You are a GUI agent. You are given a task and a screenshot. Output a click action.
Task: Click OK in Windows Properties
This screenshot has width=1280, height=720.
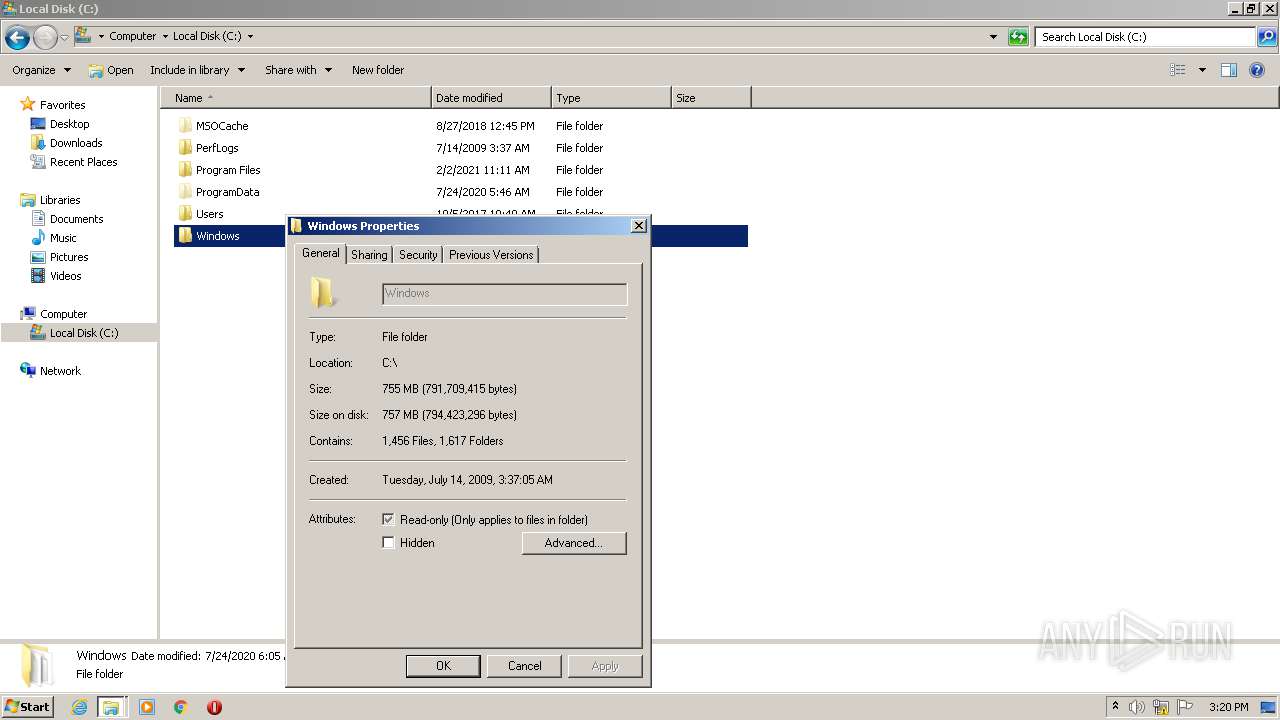pos(443,666)
